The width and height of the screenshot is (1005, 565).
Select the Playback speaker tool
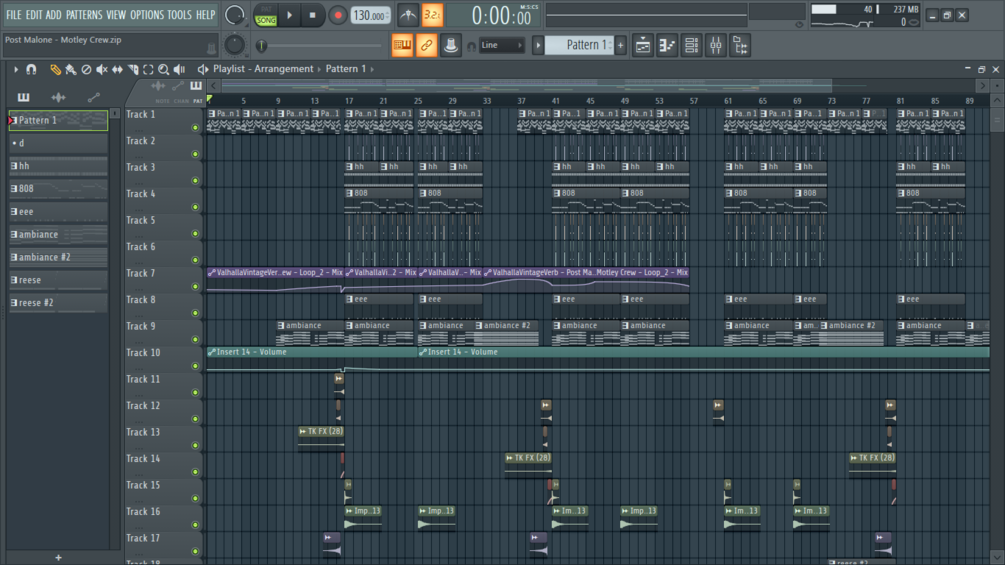coord(179,69)
